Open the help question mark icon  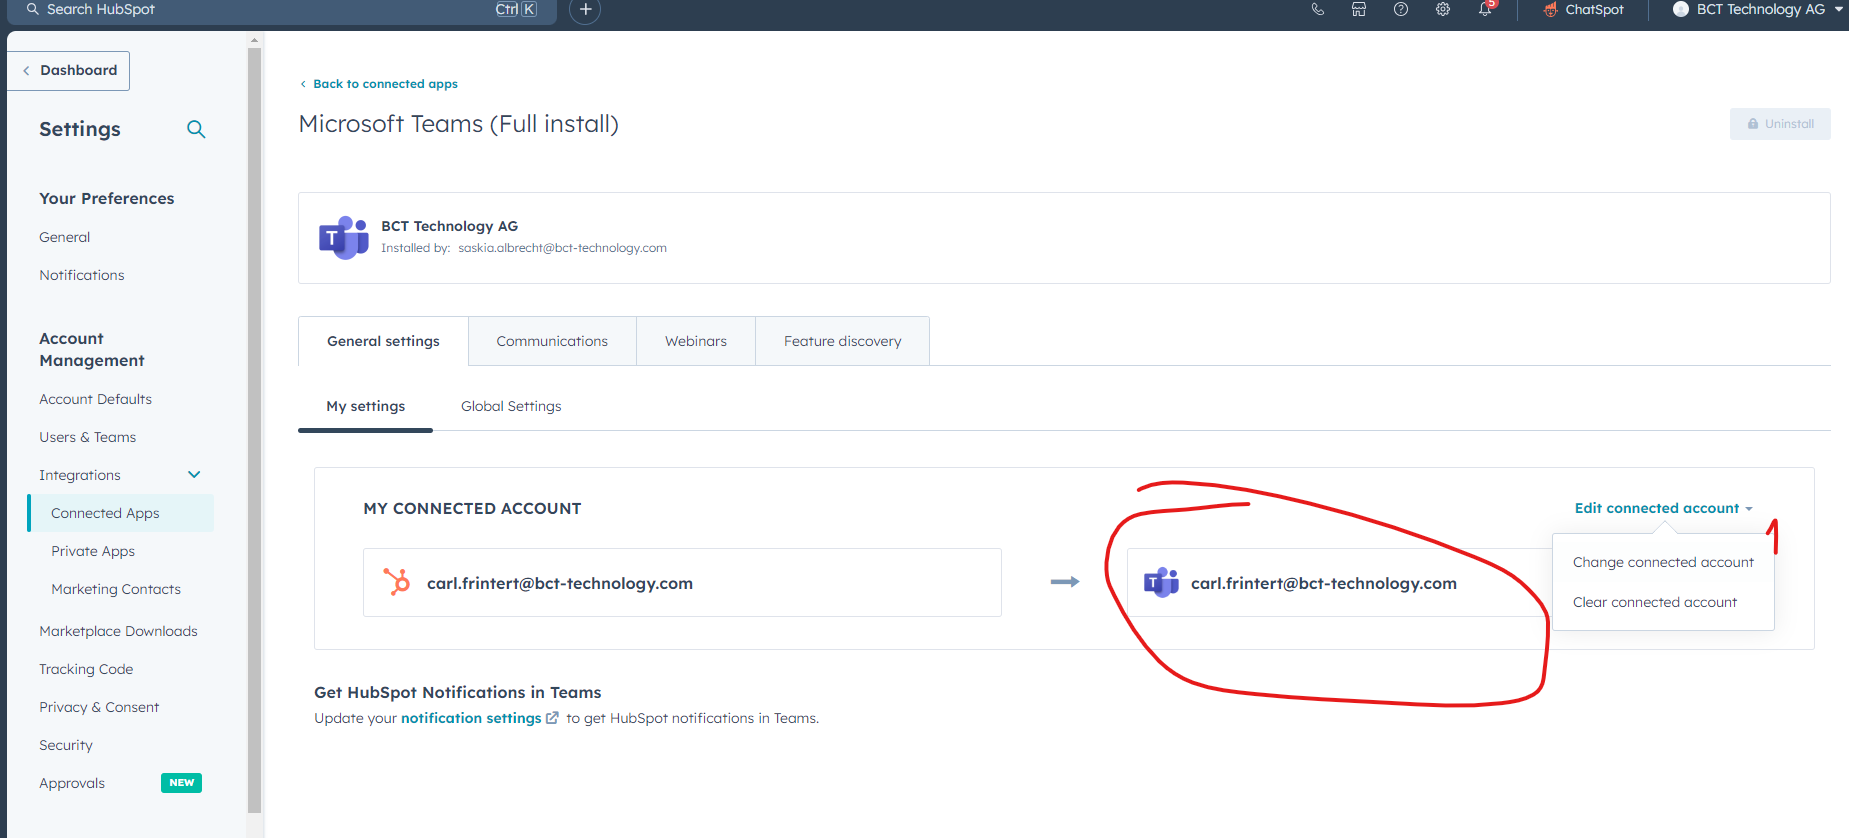click(x=1401, y=10)
